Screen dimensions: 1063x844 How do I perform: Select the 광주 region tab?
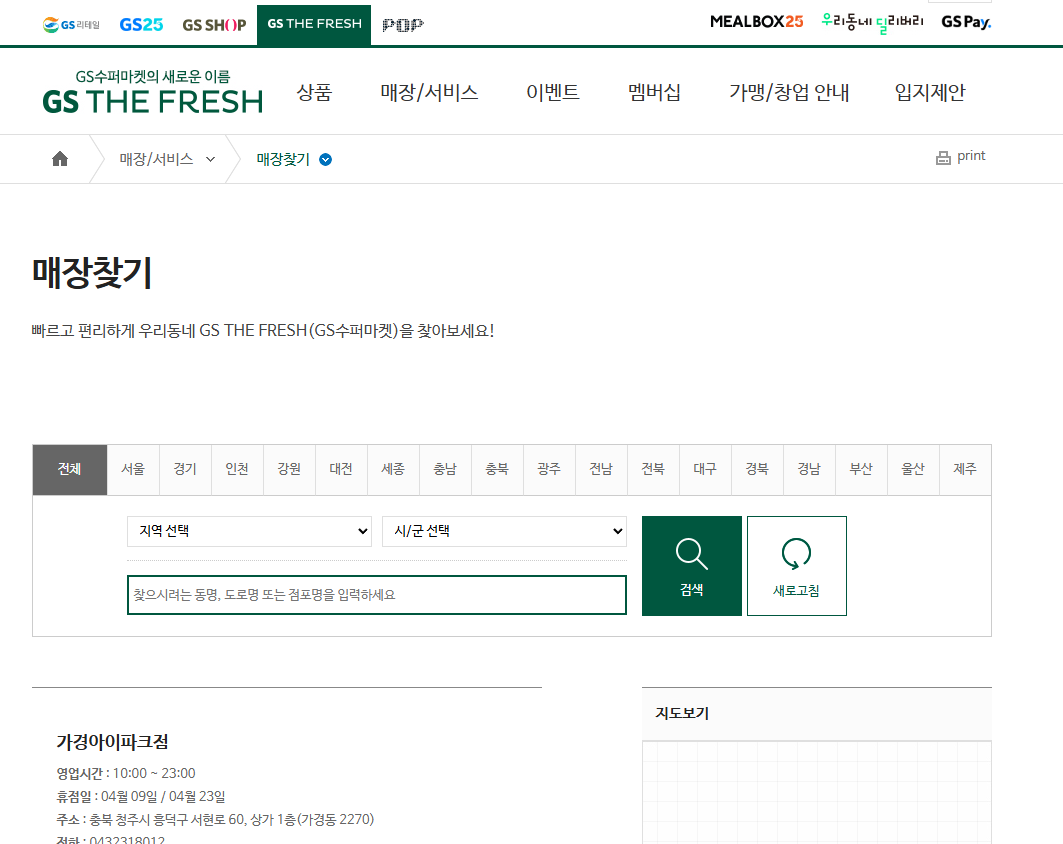point(549,469)
